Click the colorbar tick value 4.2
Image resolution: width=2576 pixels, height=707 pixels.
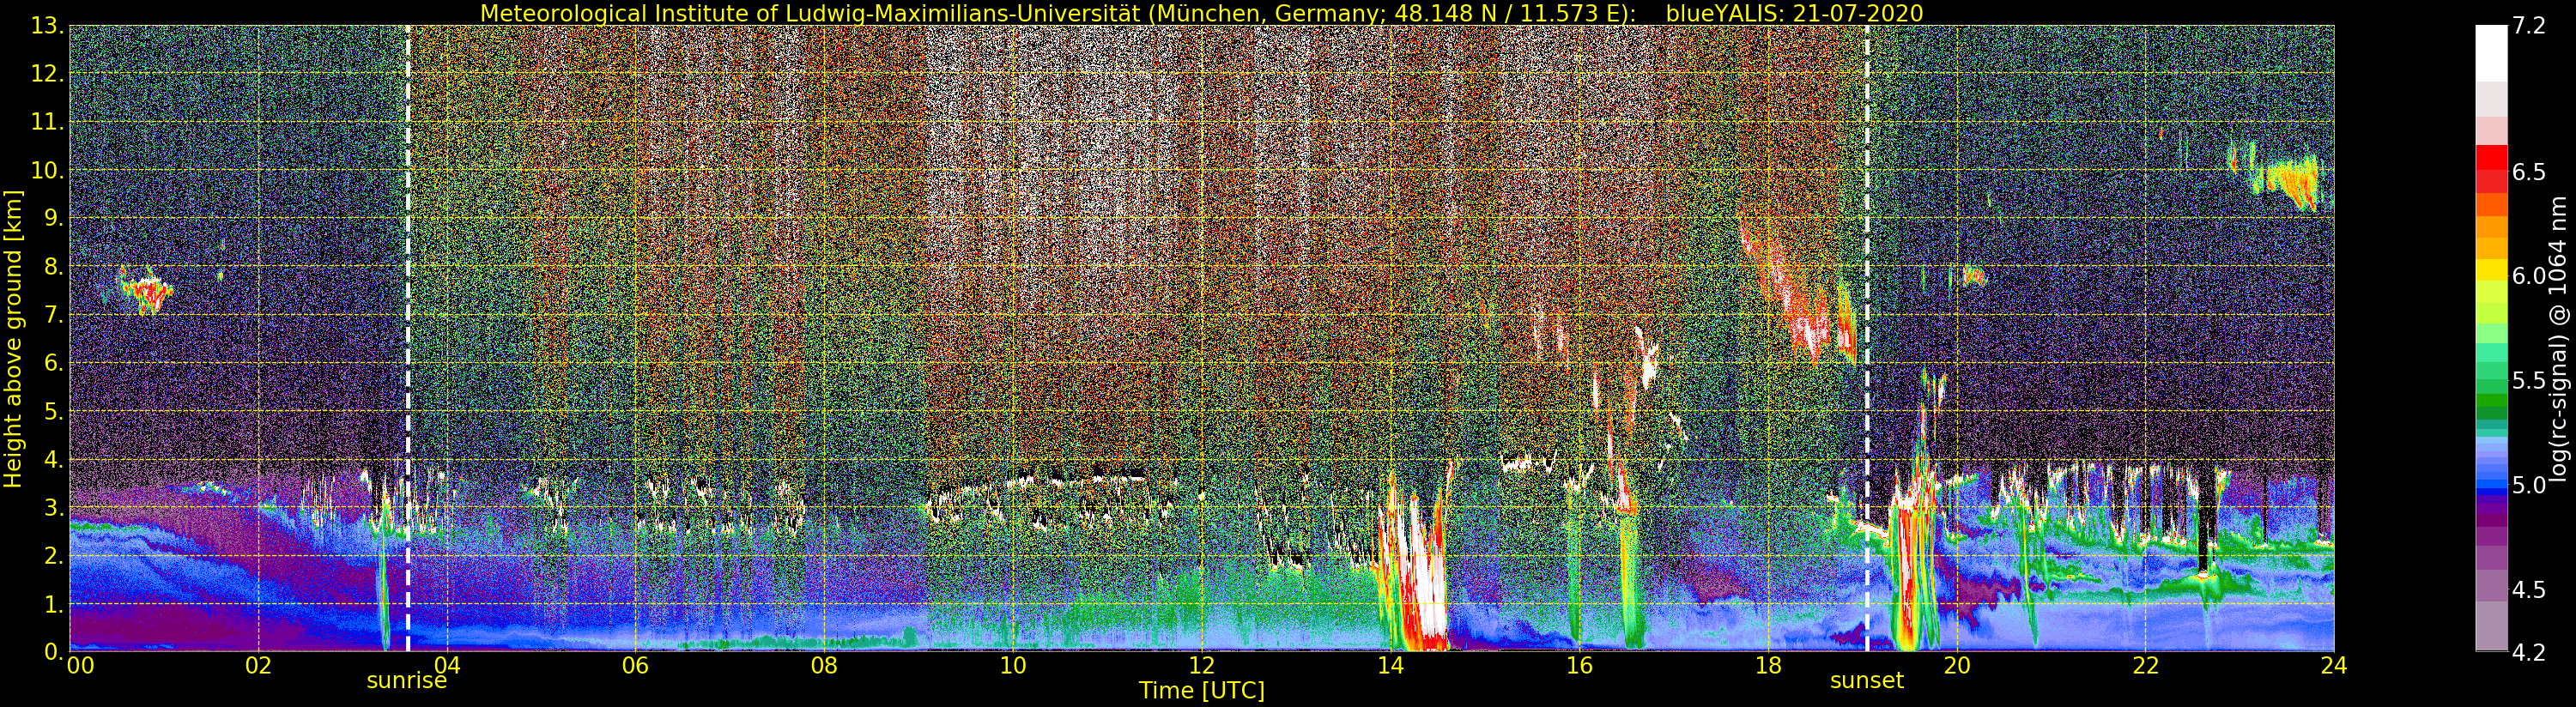(2529, 653)
